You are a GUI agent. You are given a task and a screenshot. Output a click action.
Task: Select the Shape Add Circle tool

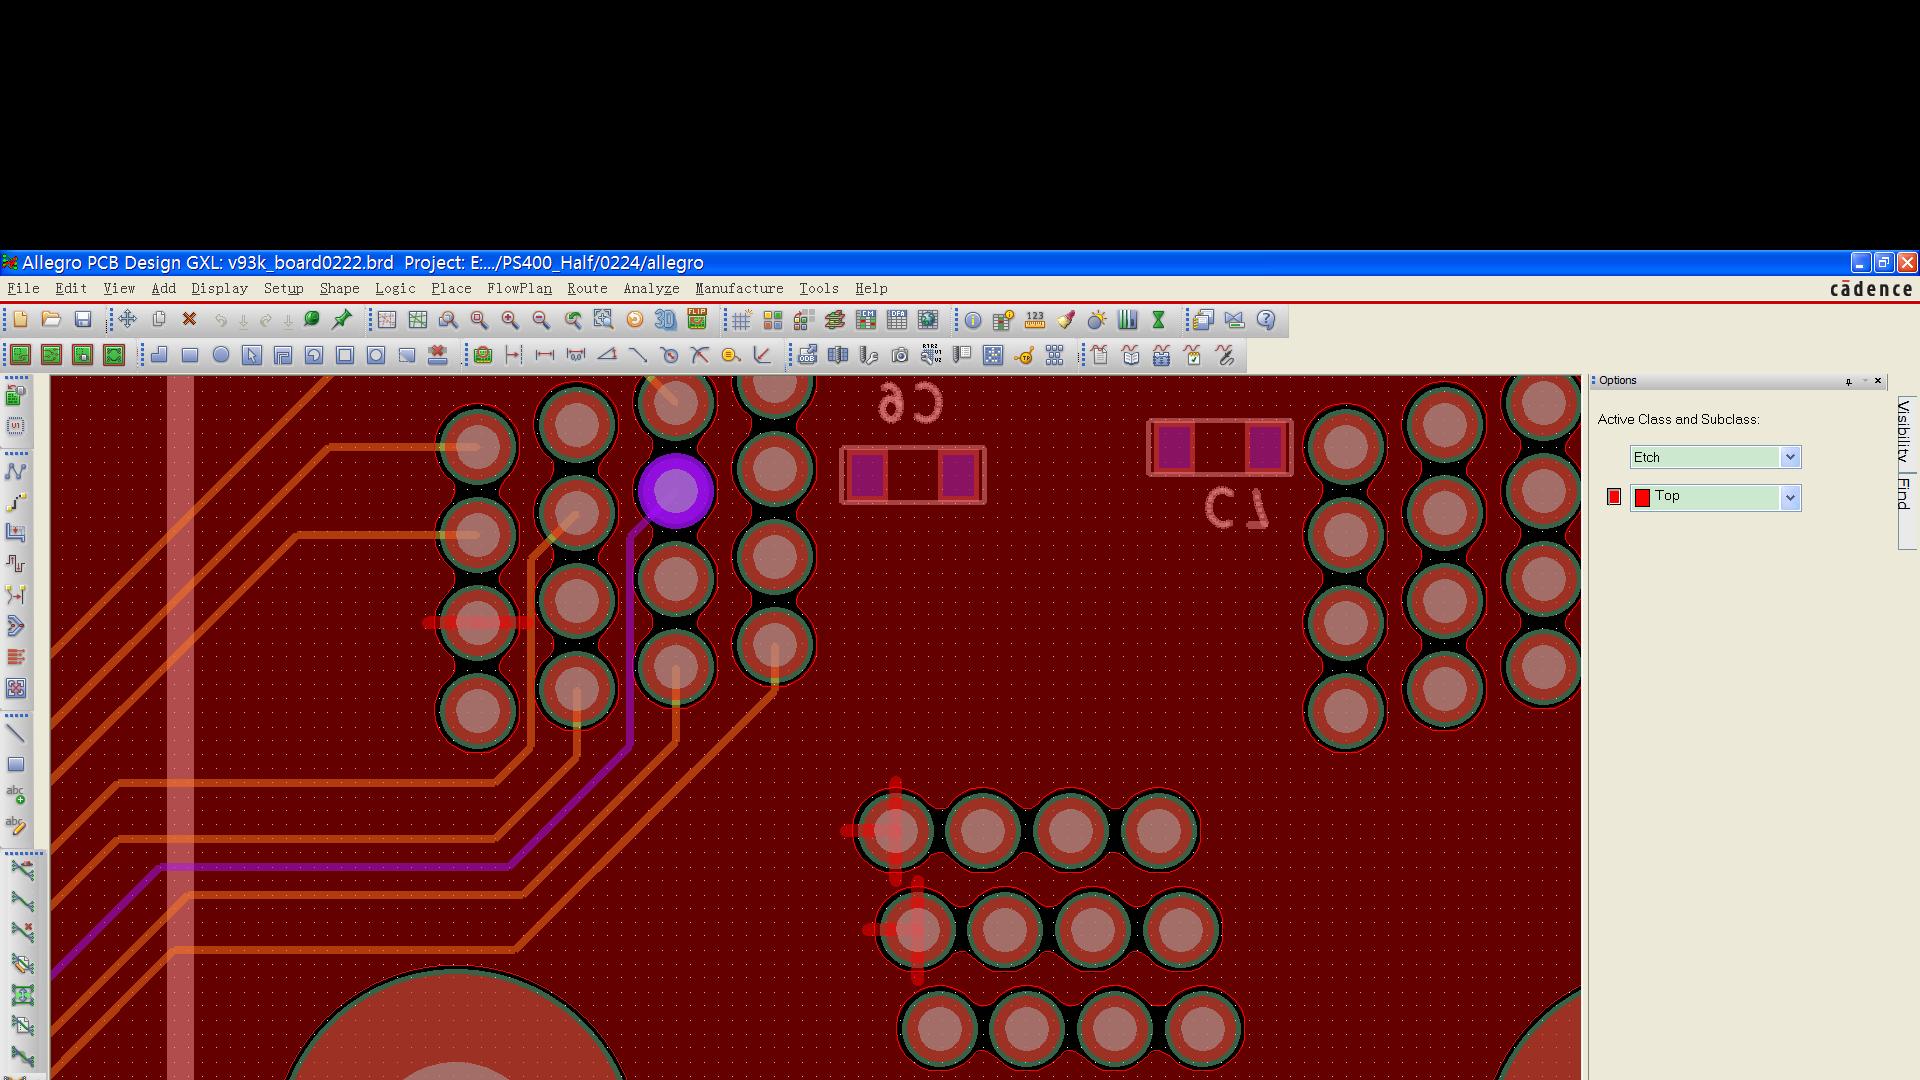click(x=221, y=355)
